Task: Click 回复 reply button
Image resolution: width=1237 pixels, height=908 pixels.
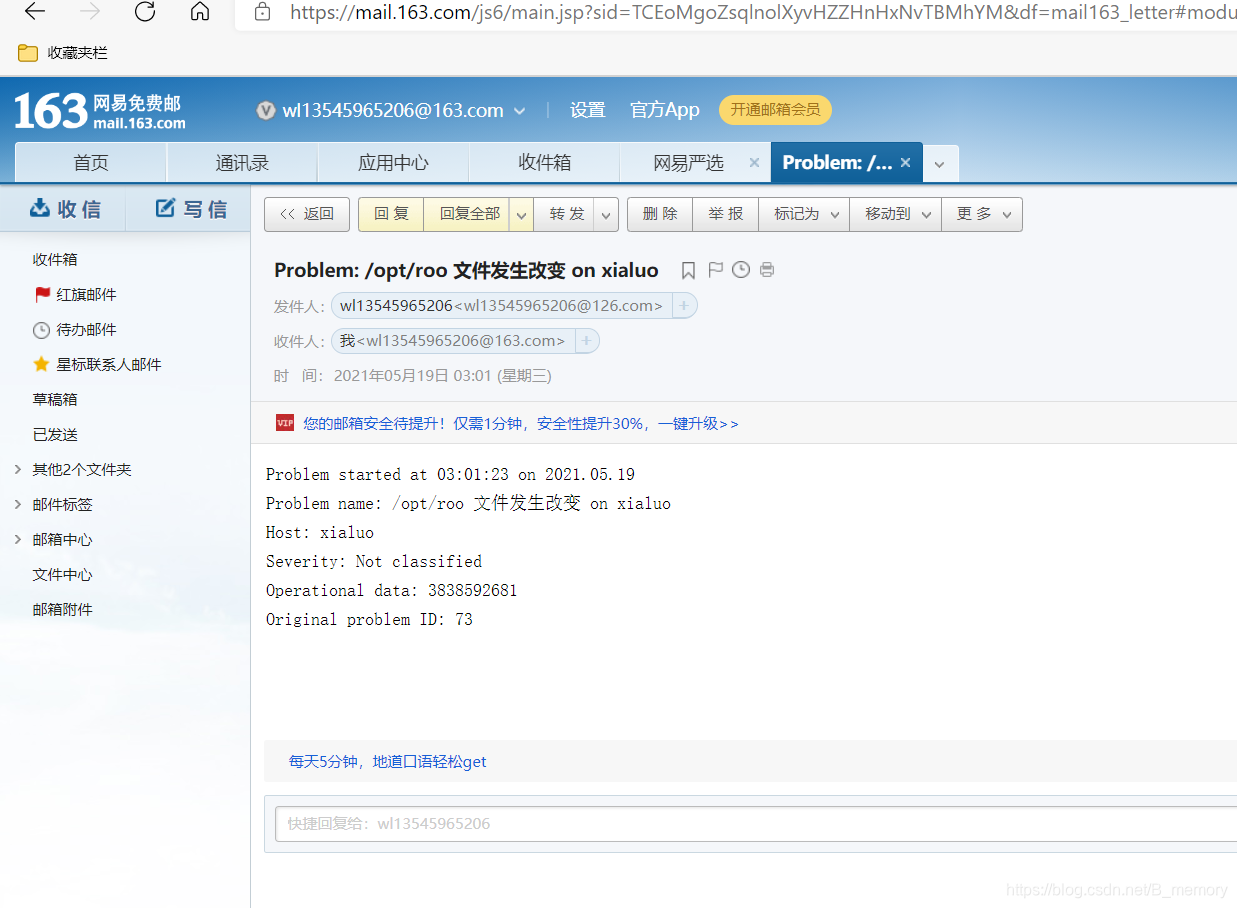Action: [x=391, y=214]
